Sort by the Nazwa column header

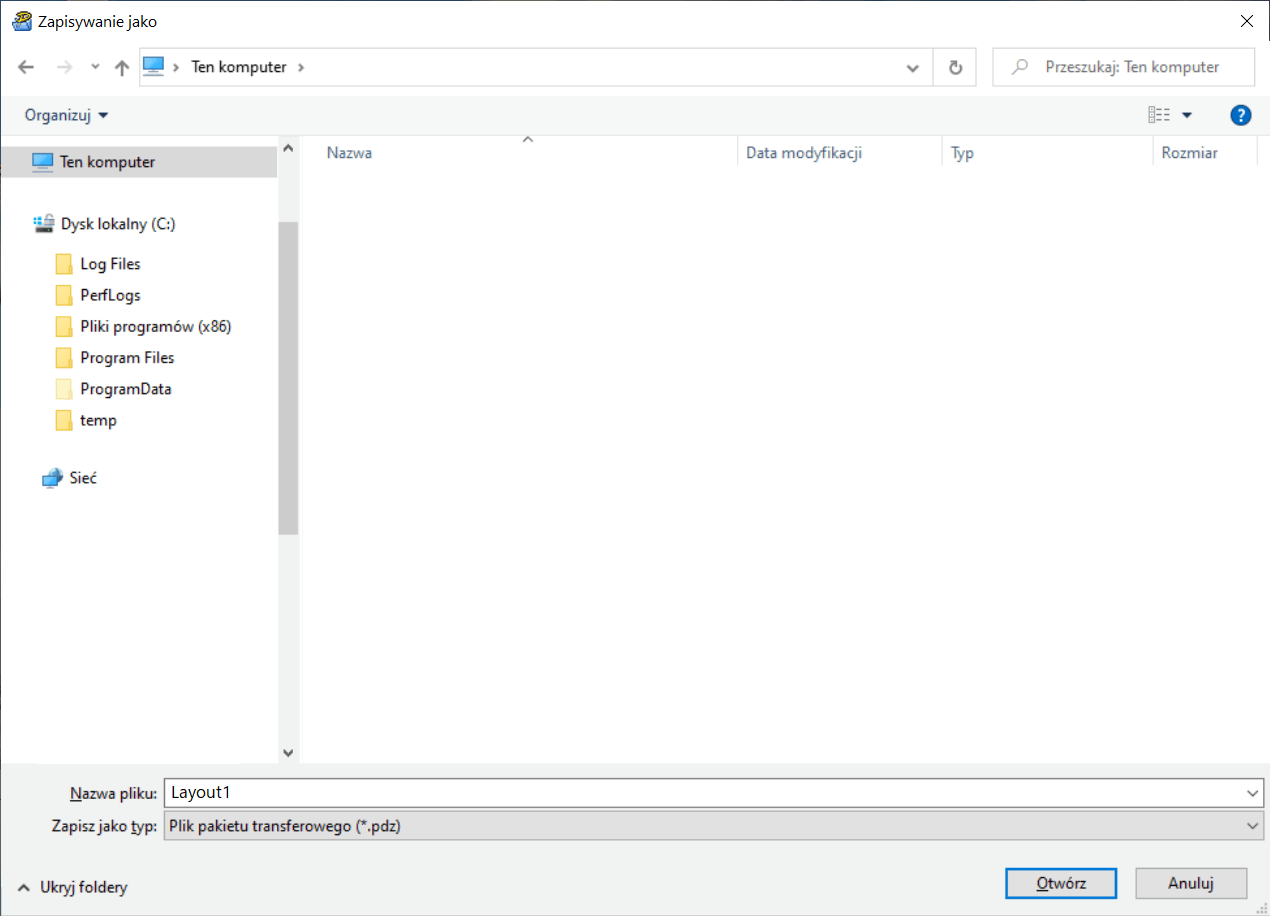click(349, 154)
